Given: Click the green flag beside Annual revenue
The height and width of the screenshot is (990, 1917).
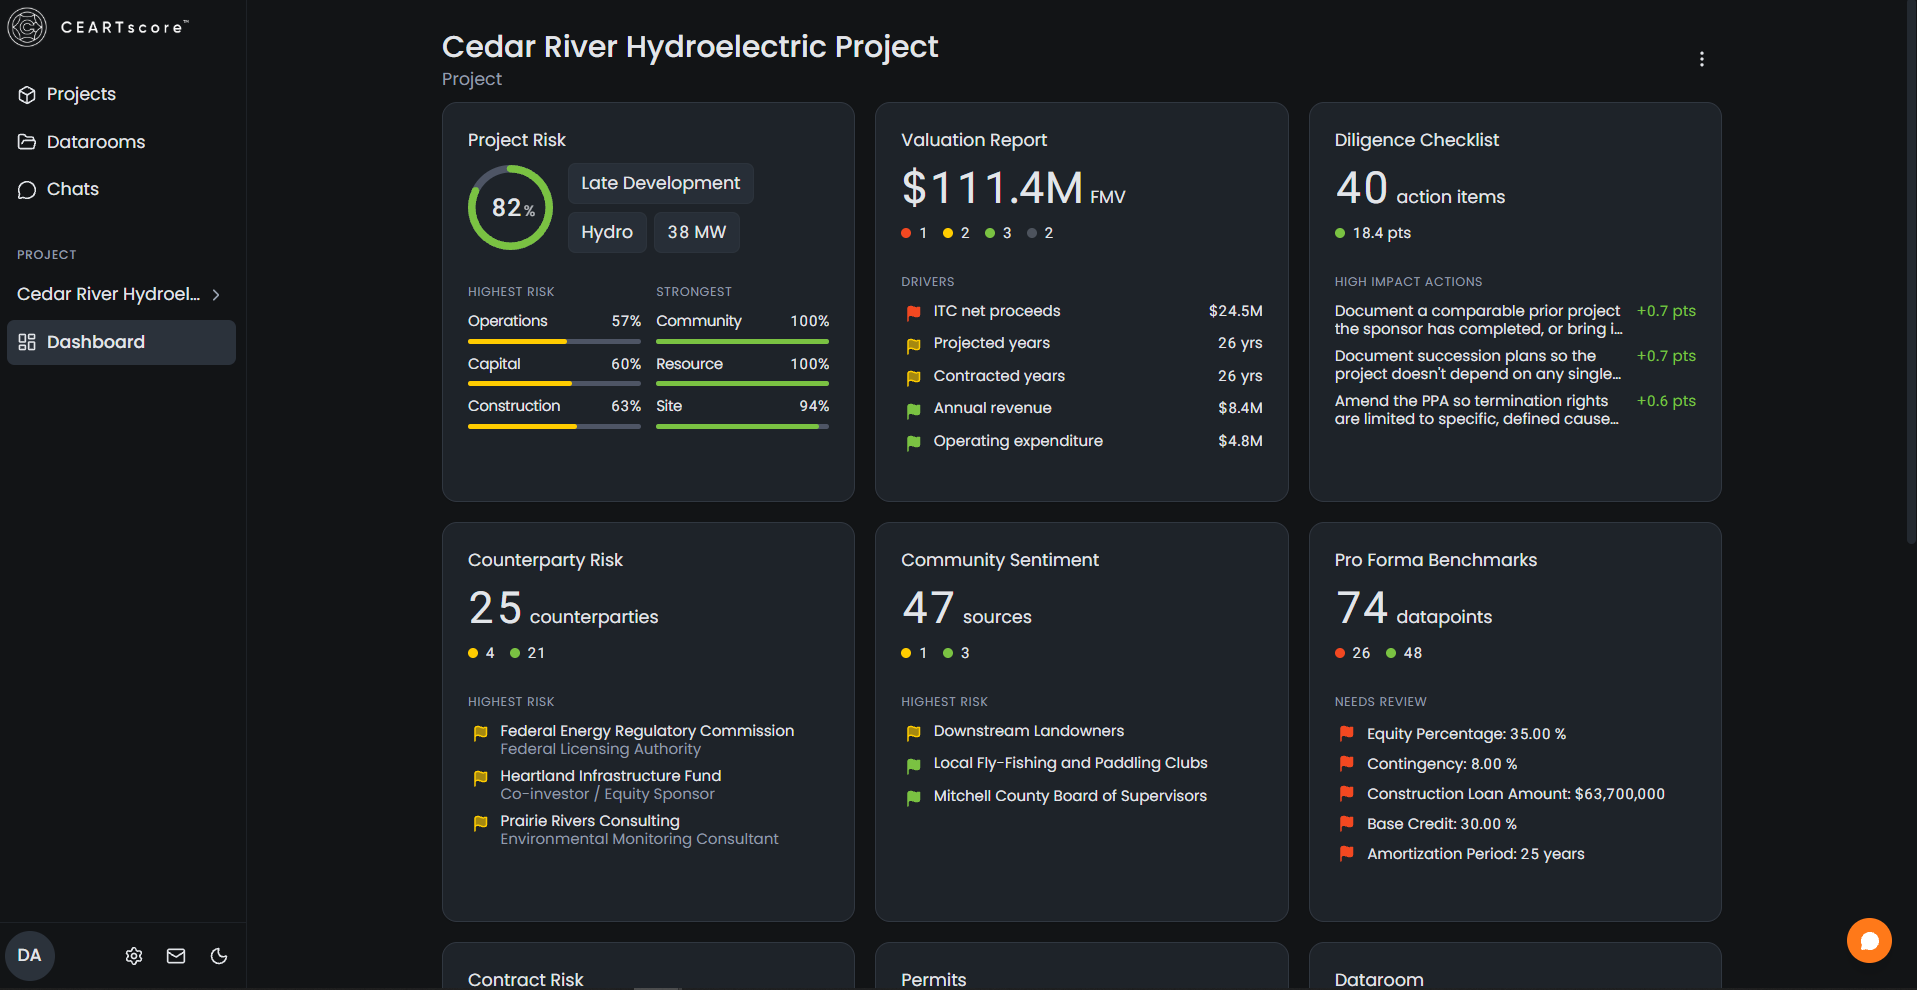Looking at the screenshot, I should (913, 410).
